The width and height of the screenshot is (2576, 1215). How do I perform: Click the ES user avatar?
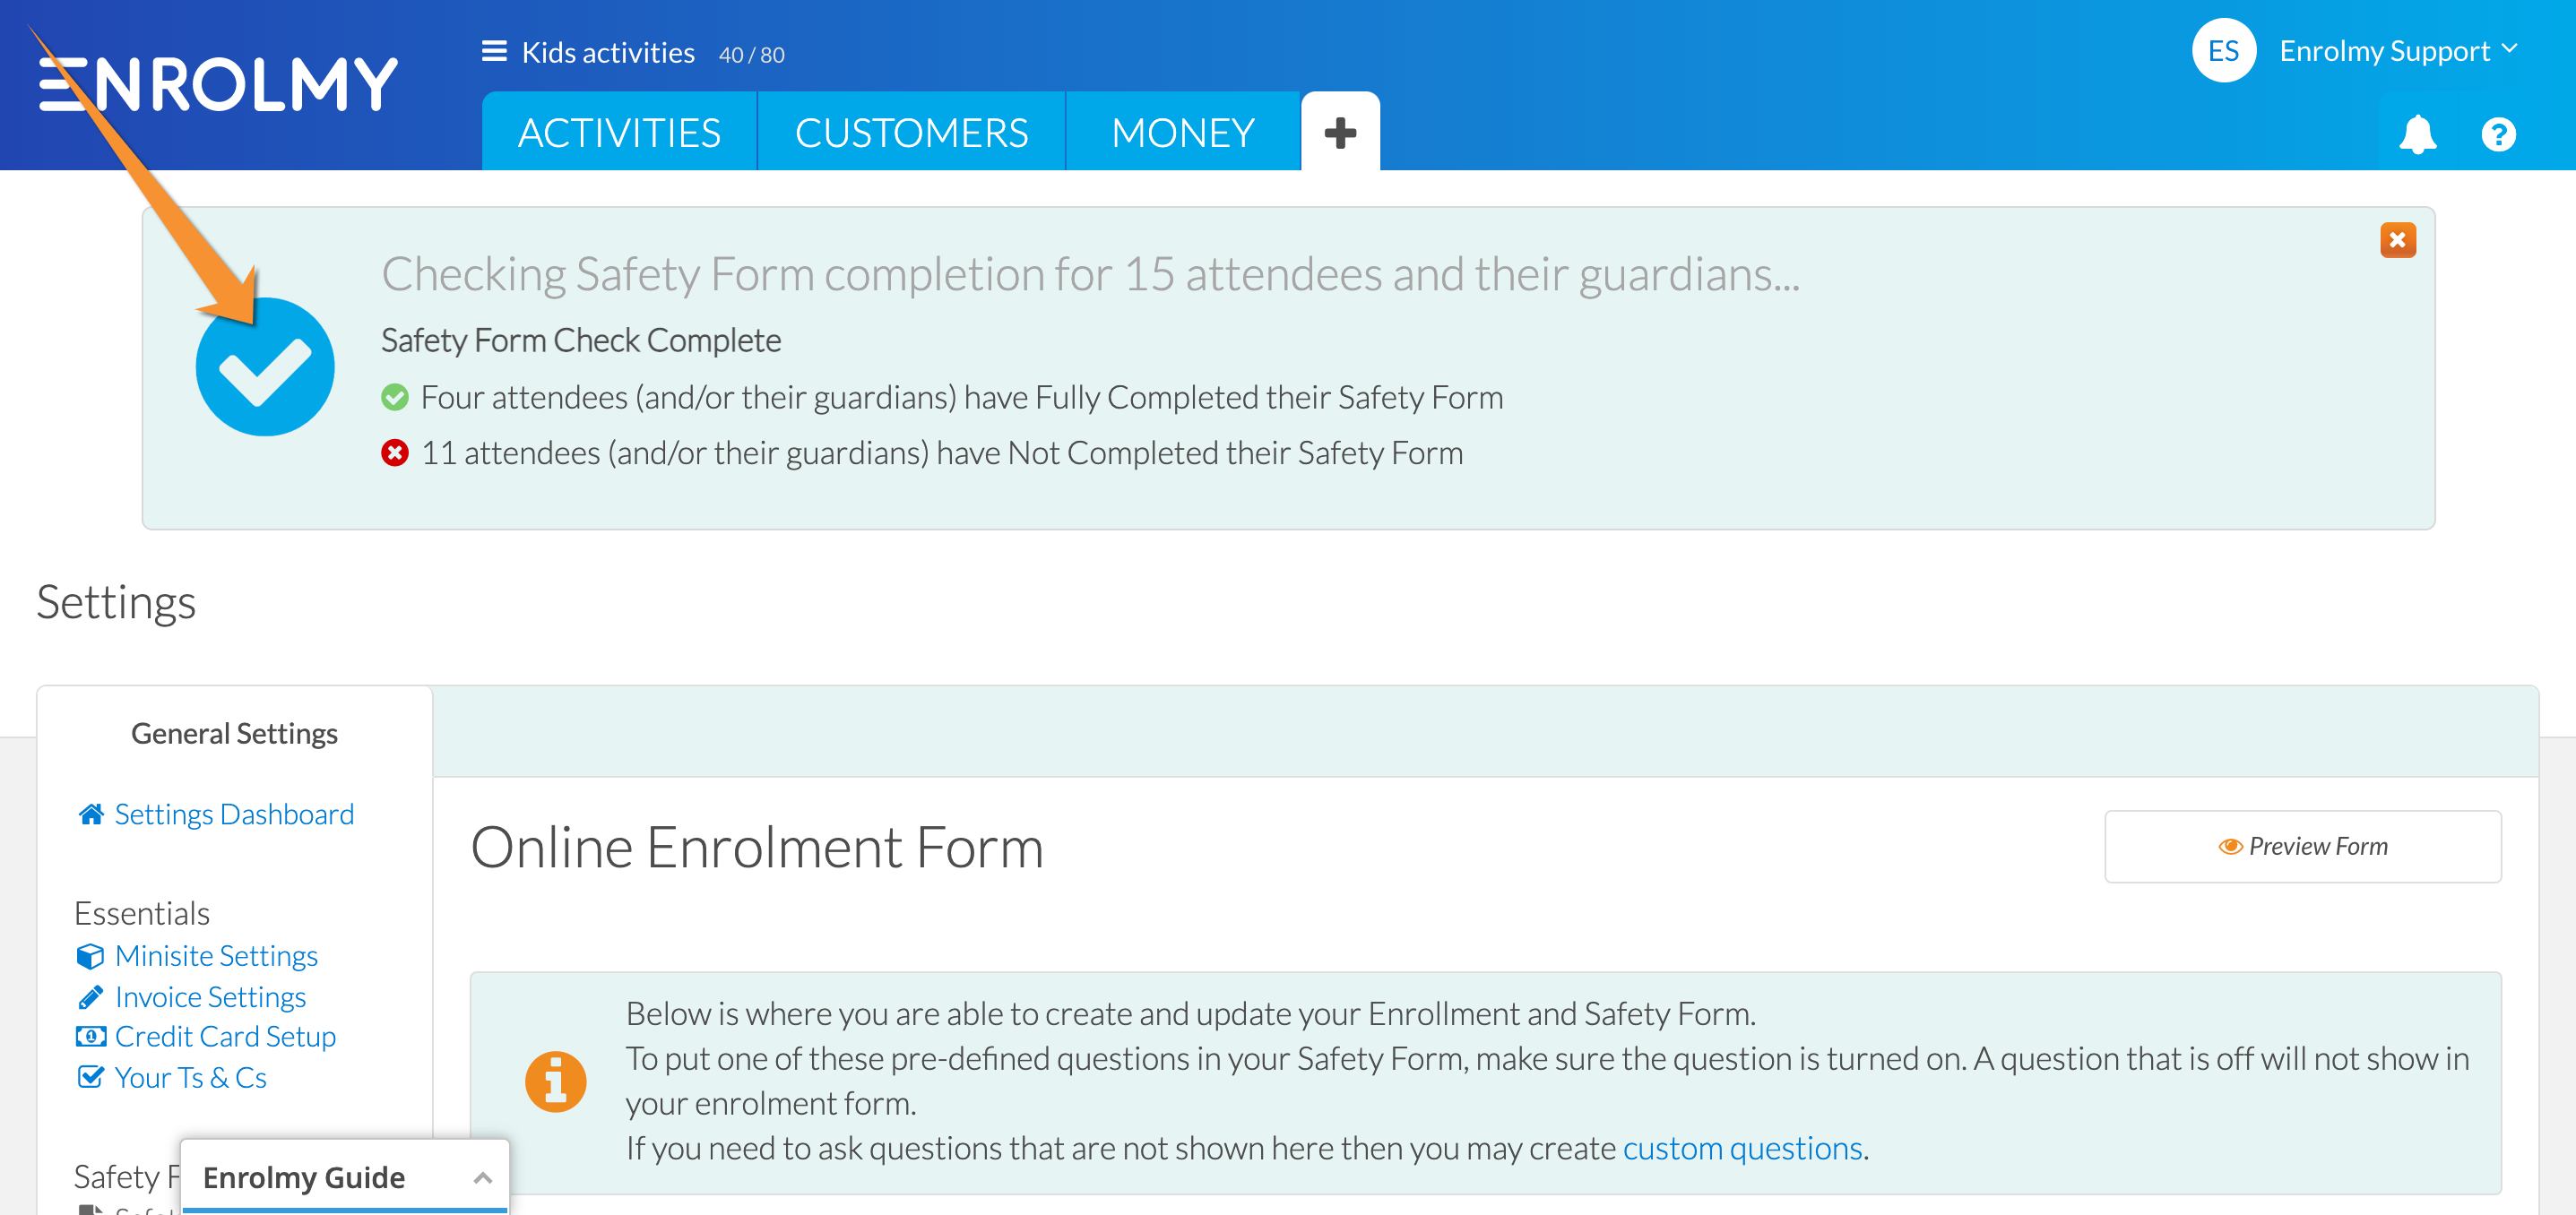[2223, 51]
